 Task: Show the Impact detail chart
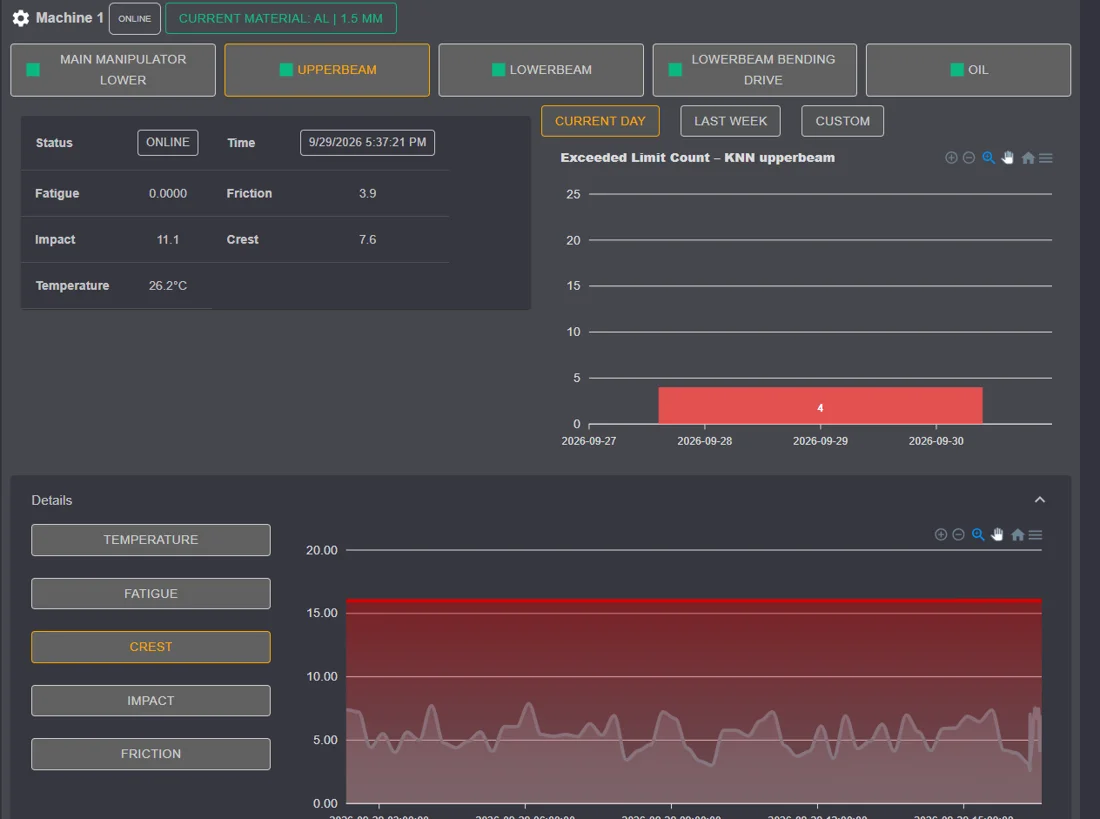click(151, 700)
